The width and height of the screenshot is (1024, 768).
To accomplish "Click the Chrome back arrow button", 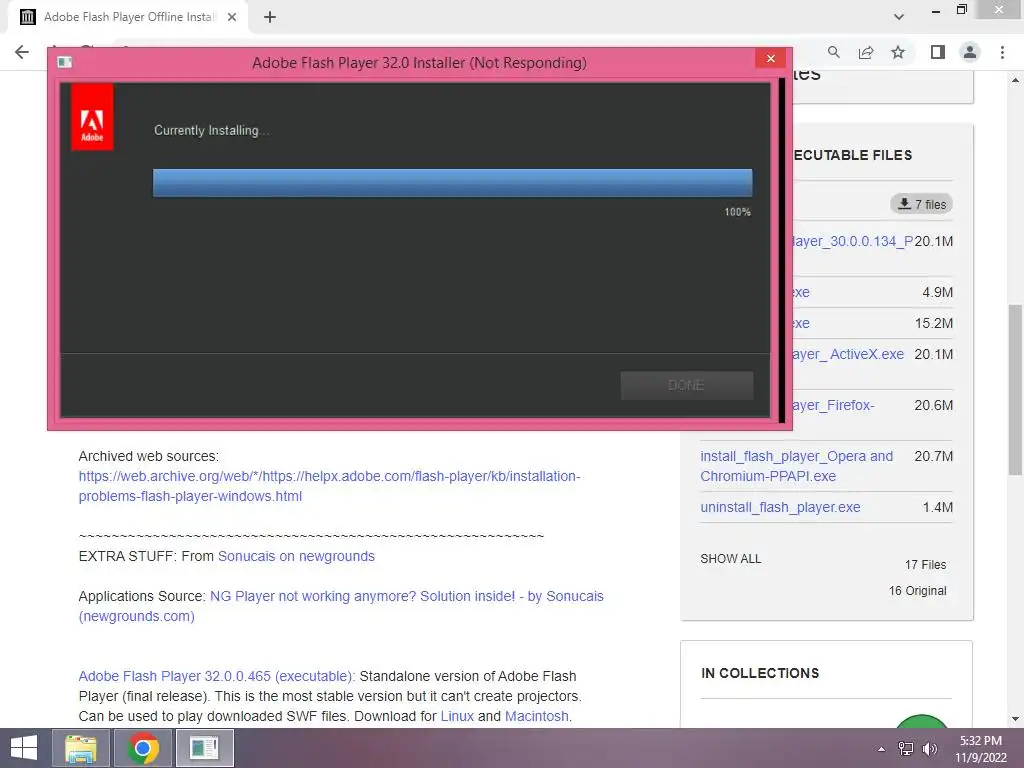I will (x=22, y=52).
